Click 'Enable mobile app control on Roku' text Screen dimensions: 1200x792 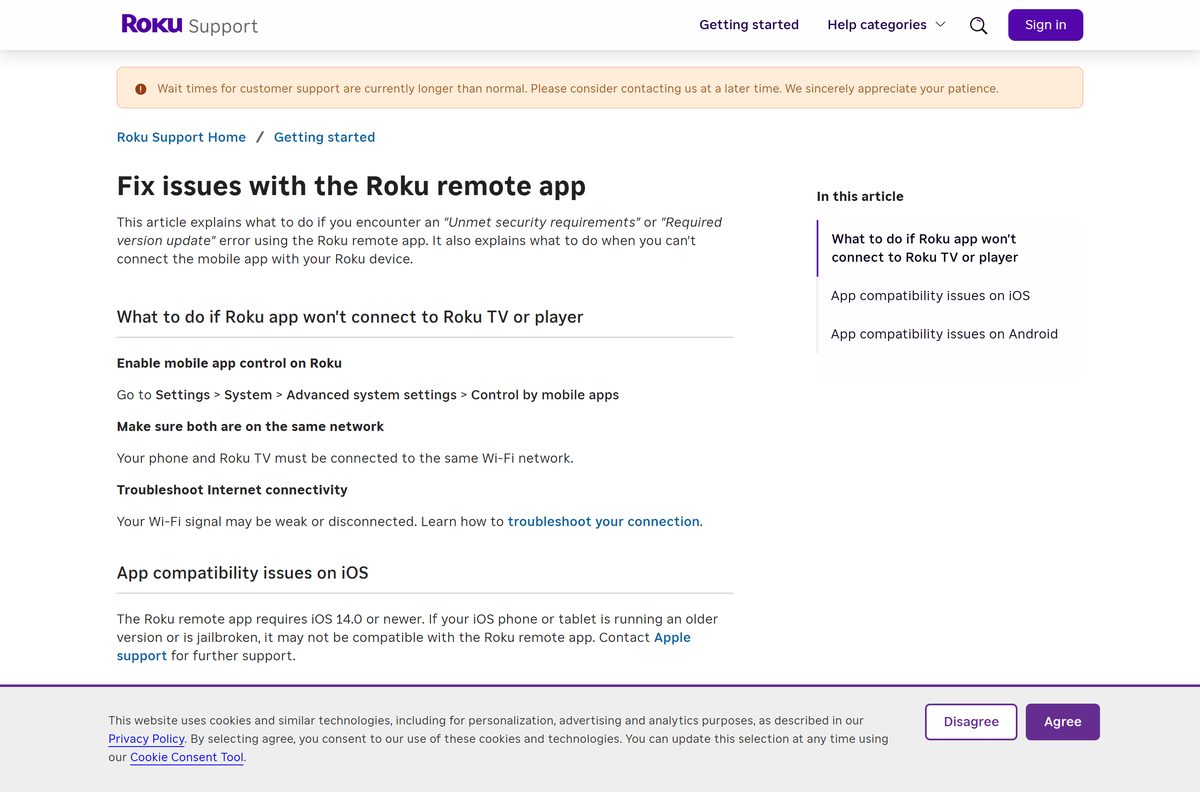pos(229,363)
